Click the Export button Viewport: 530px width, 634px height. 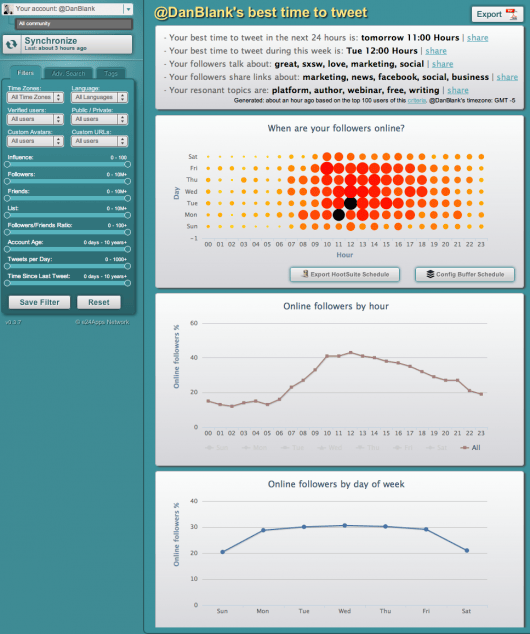click(x=497, y=14)
